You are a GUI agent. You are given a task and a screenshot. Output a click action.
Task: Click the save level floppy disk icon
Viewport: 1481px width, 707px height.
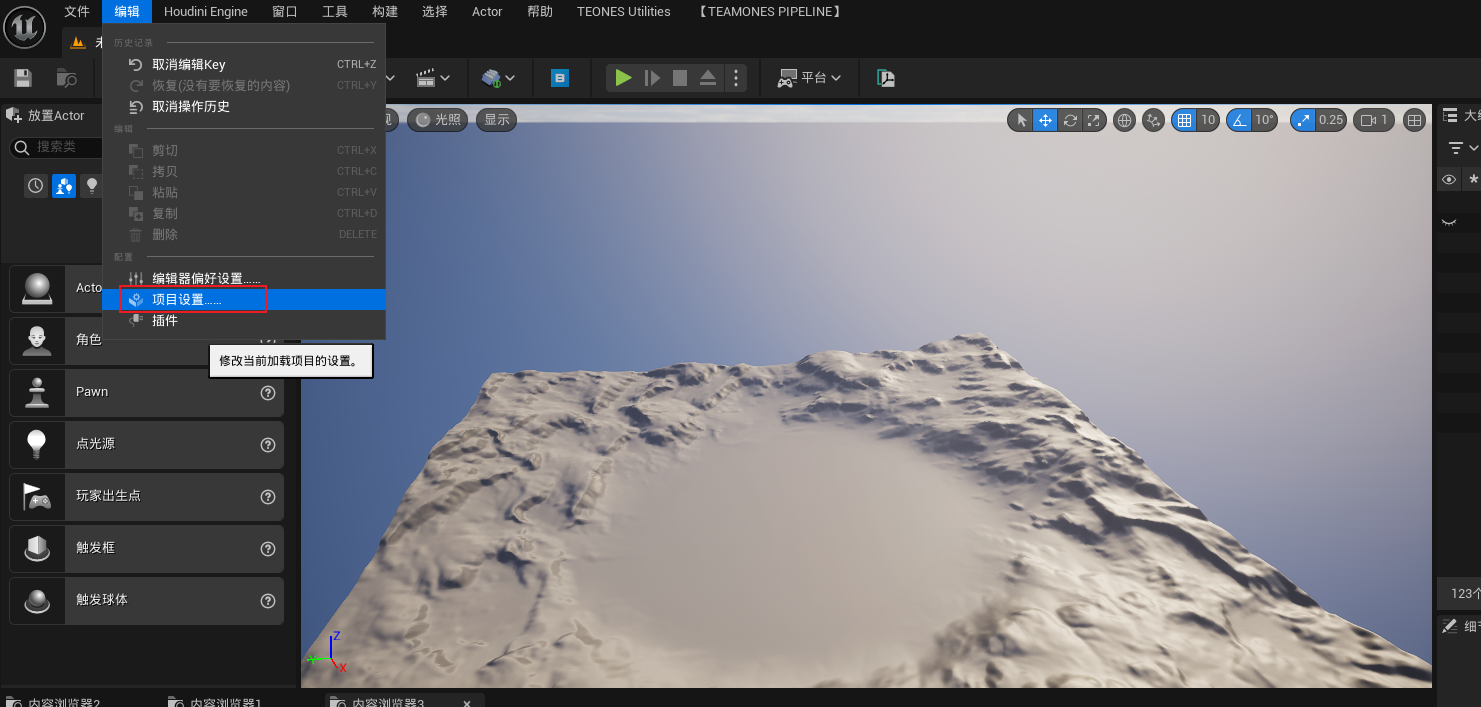click(x=23, y=78)
